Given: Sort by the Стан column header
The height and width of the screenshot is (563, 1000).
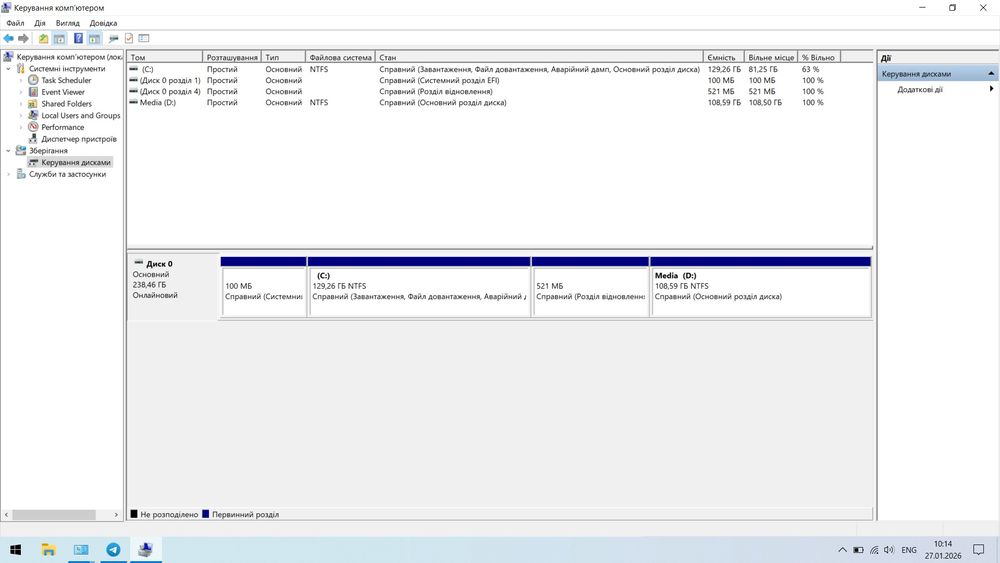Looking at the screenshot, I should coord(539,57).
